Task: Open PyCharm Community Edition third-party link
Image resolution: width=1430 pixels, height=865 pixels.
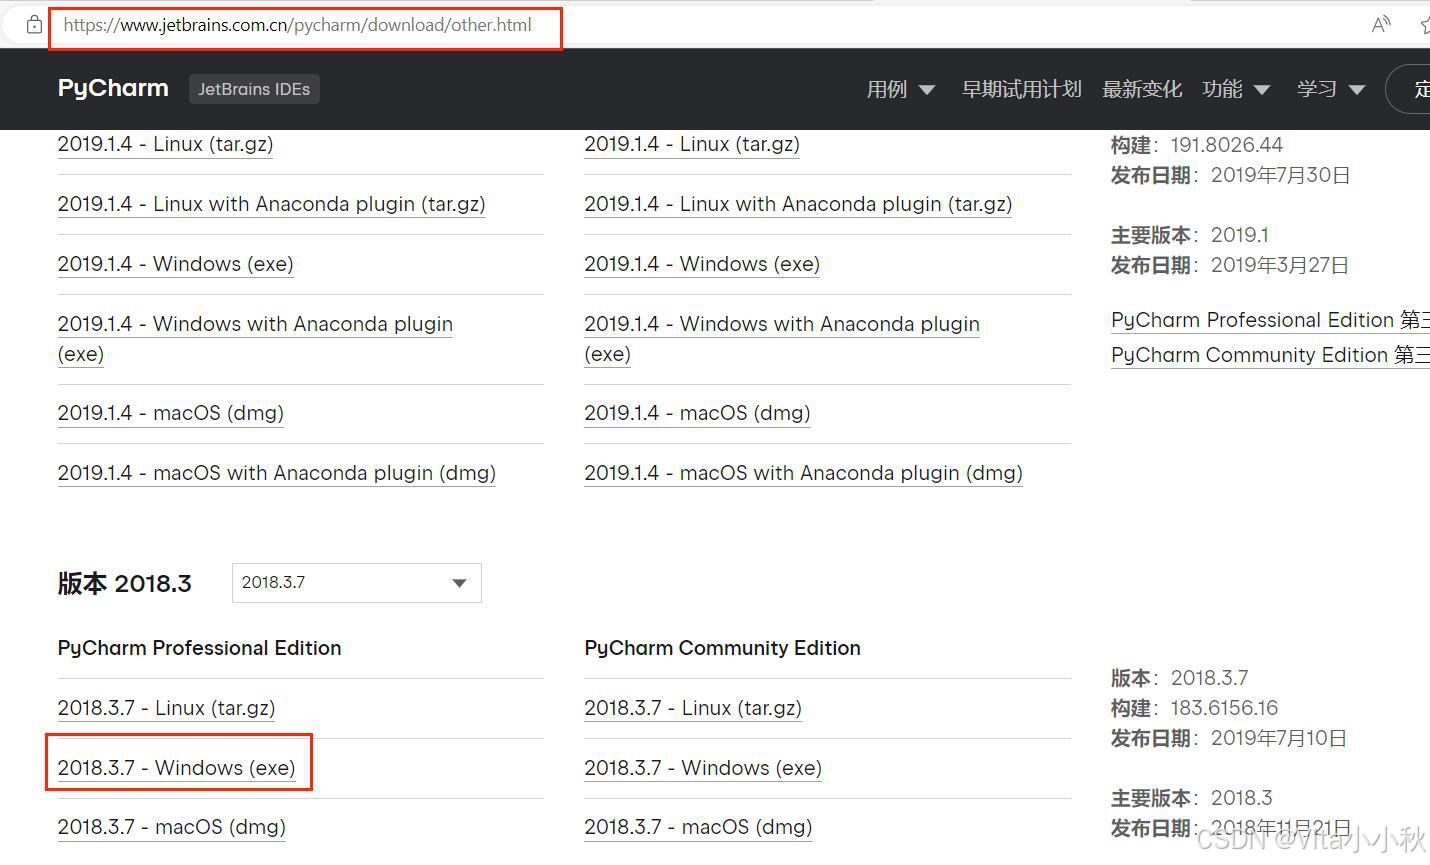Action: (x=1270, y=355)
